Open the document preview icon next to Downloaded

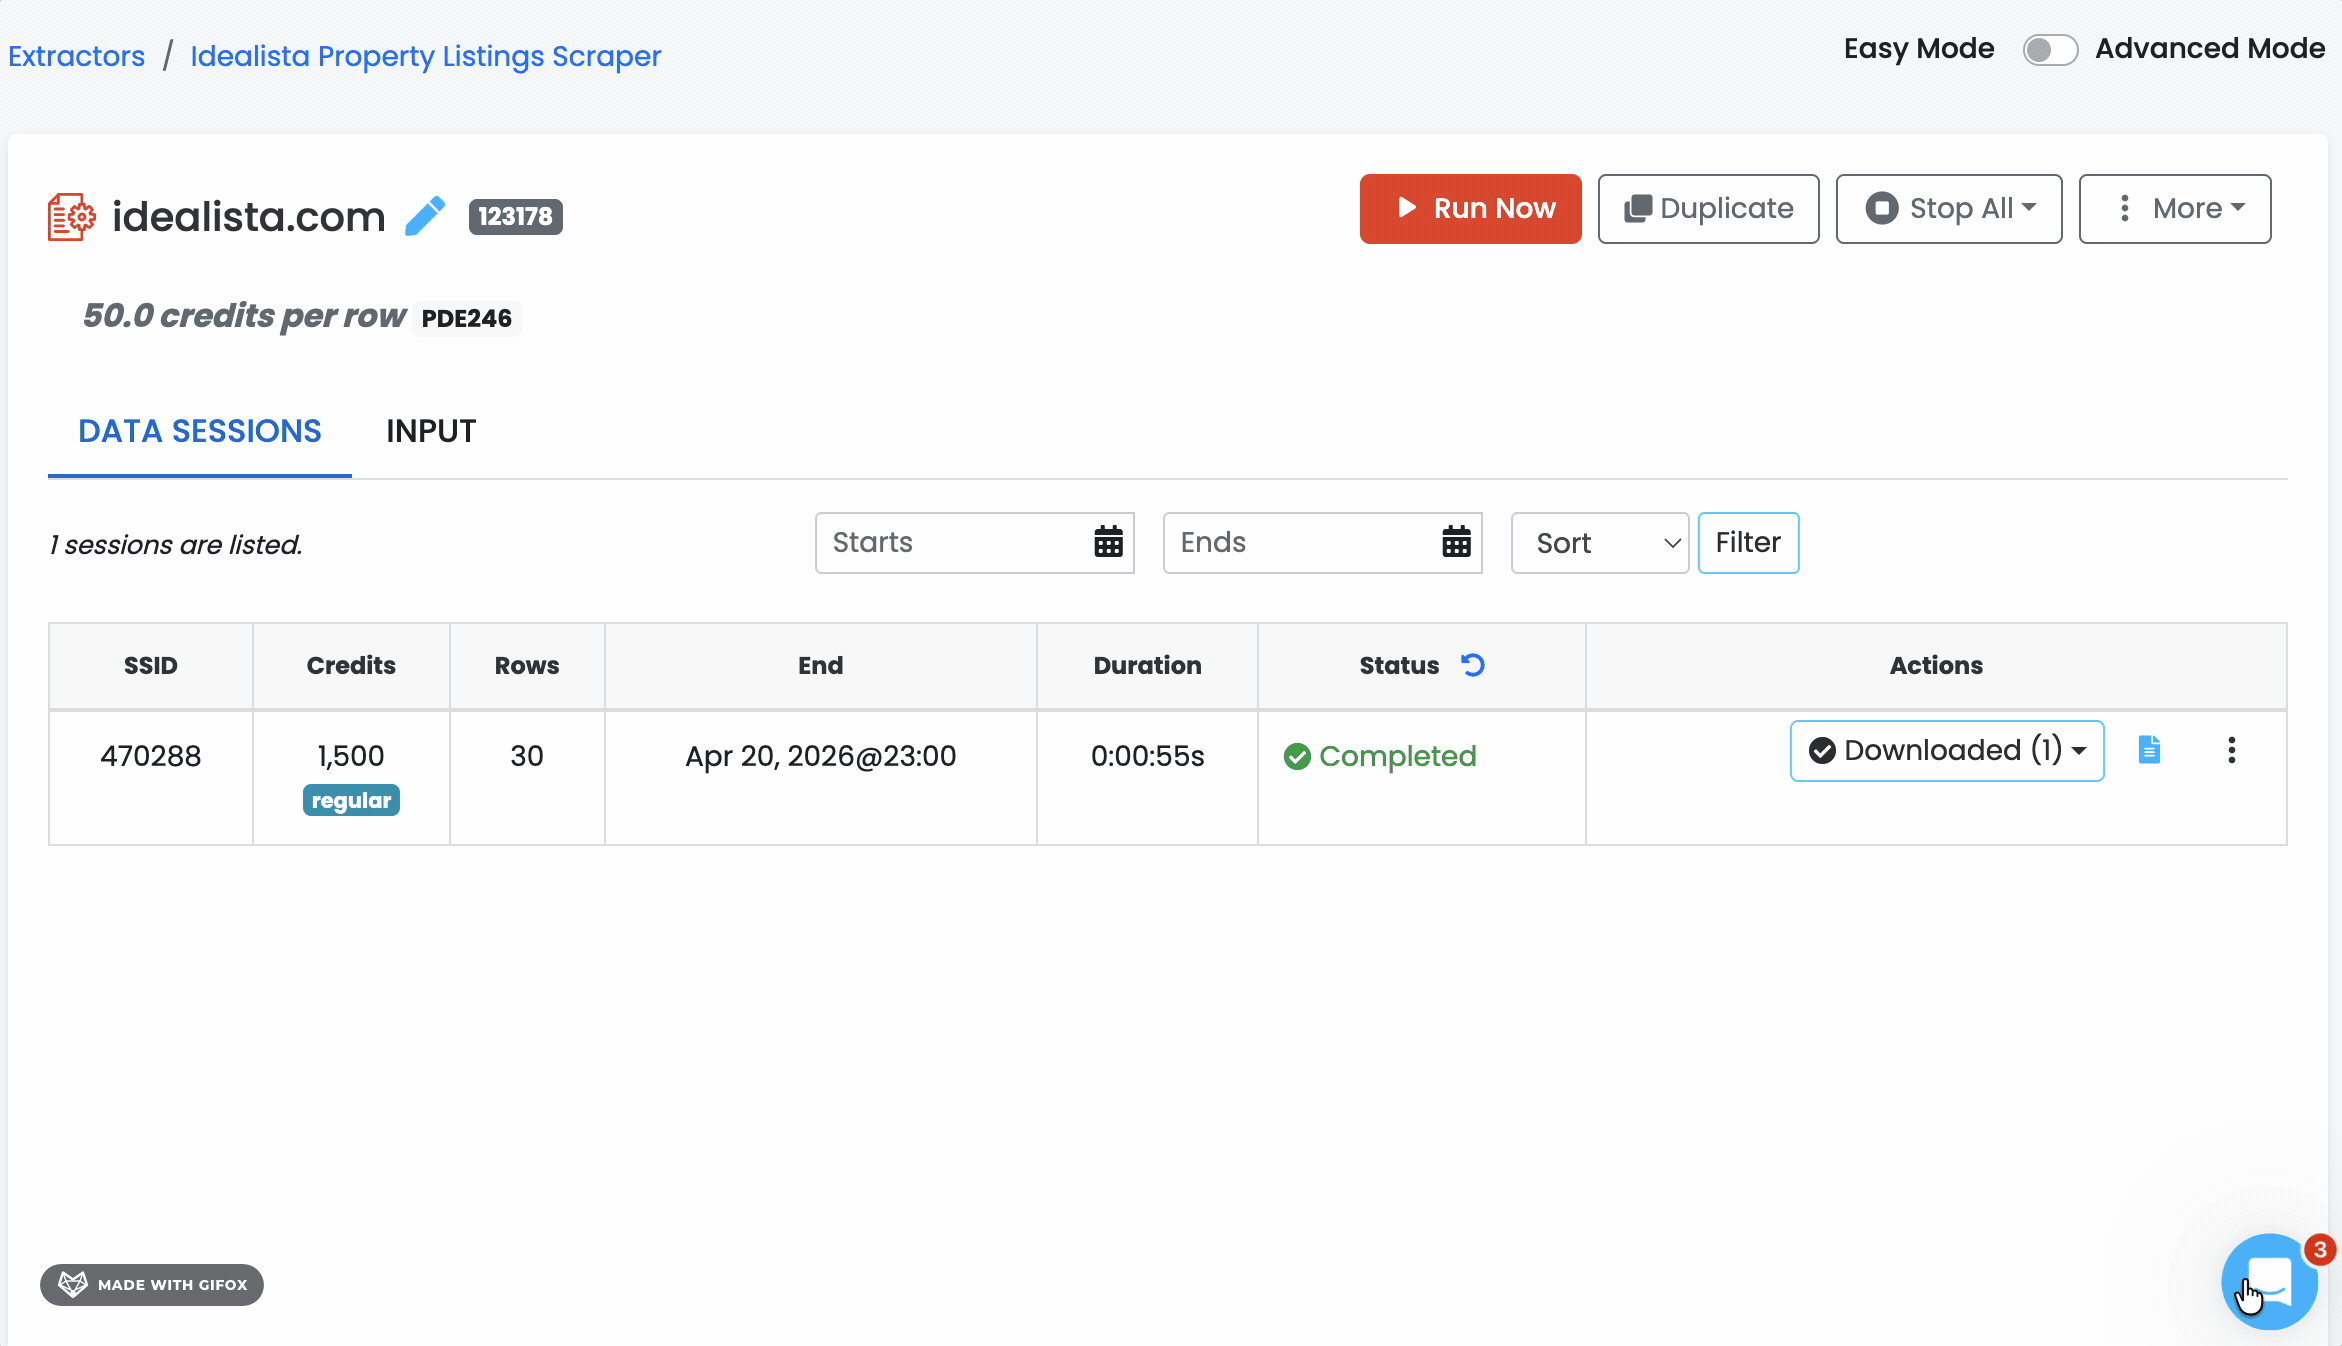[2150, 750]
